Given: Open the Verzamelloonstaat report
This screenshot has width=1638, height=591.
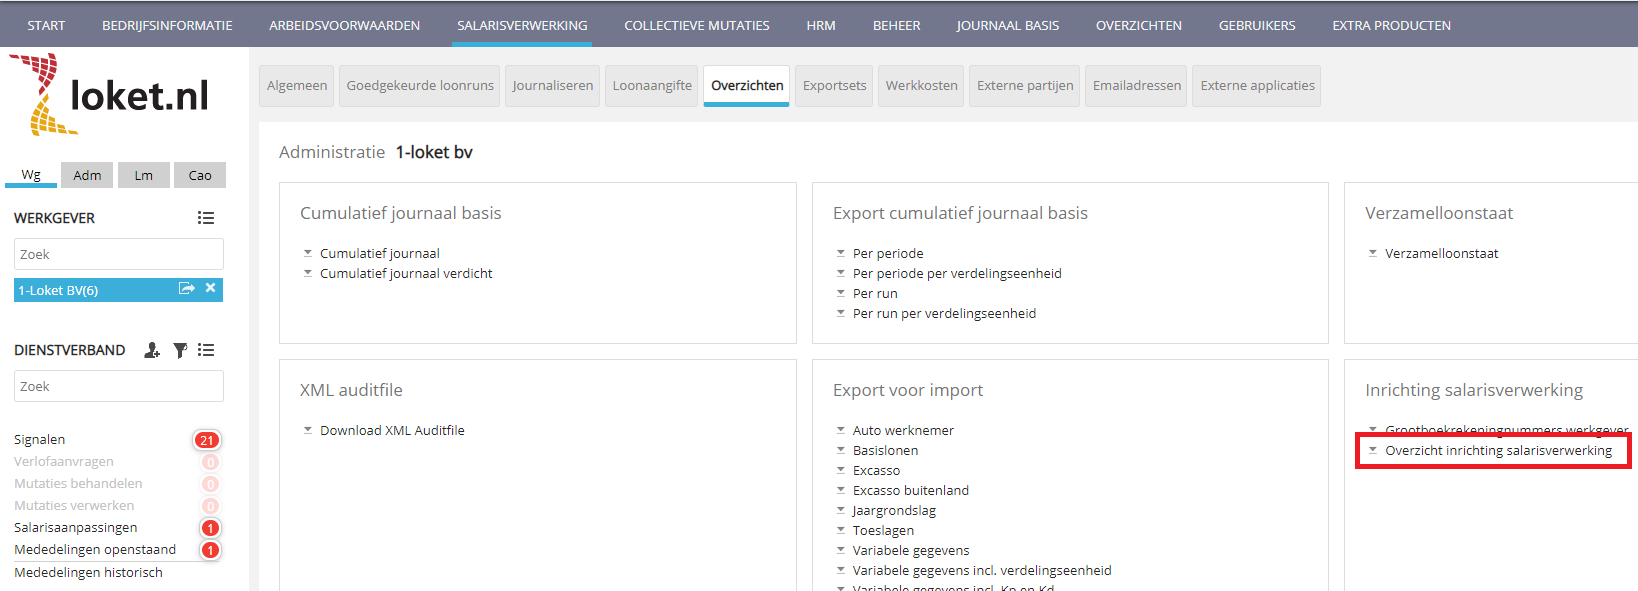Looking at the screenshot, I should pyautogui.click(x=1440, y=254).
